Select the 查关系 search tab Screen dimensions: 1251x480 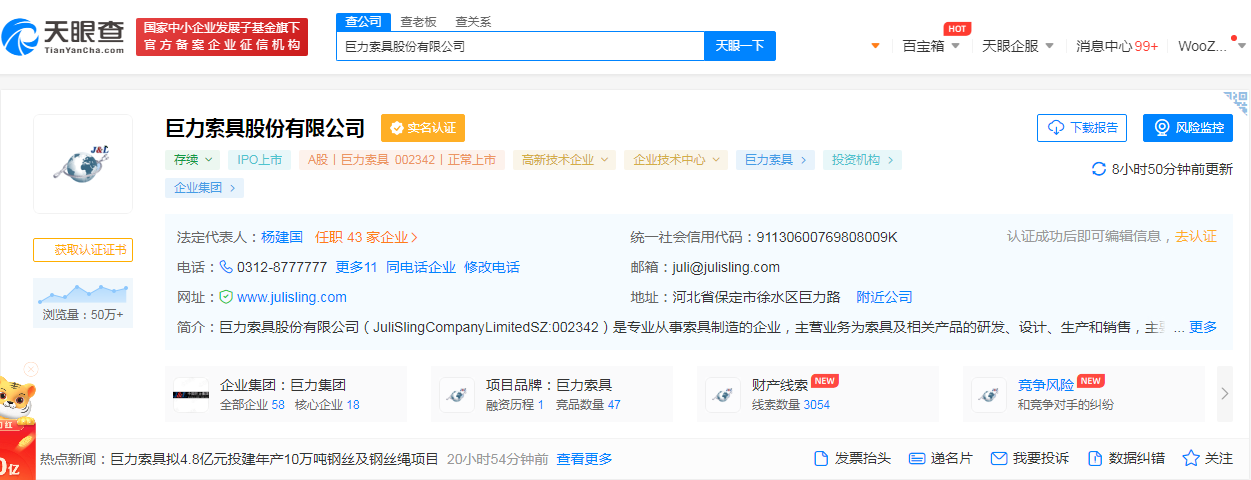coord(473,22)
